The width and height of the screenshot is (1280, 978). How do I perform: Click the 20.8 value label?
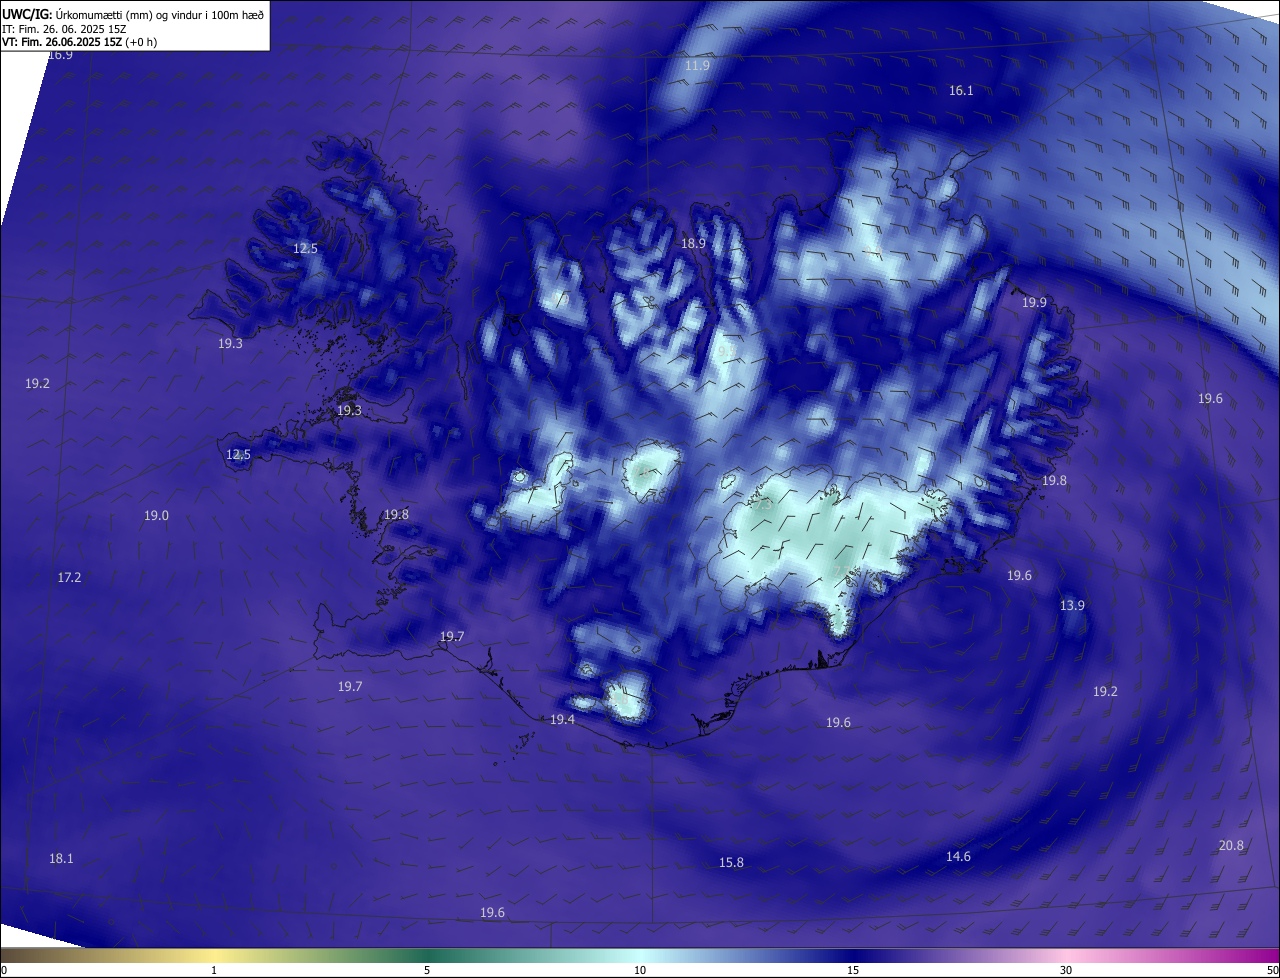pos(1231,845)
